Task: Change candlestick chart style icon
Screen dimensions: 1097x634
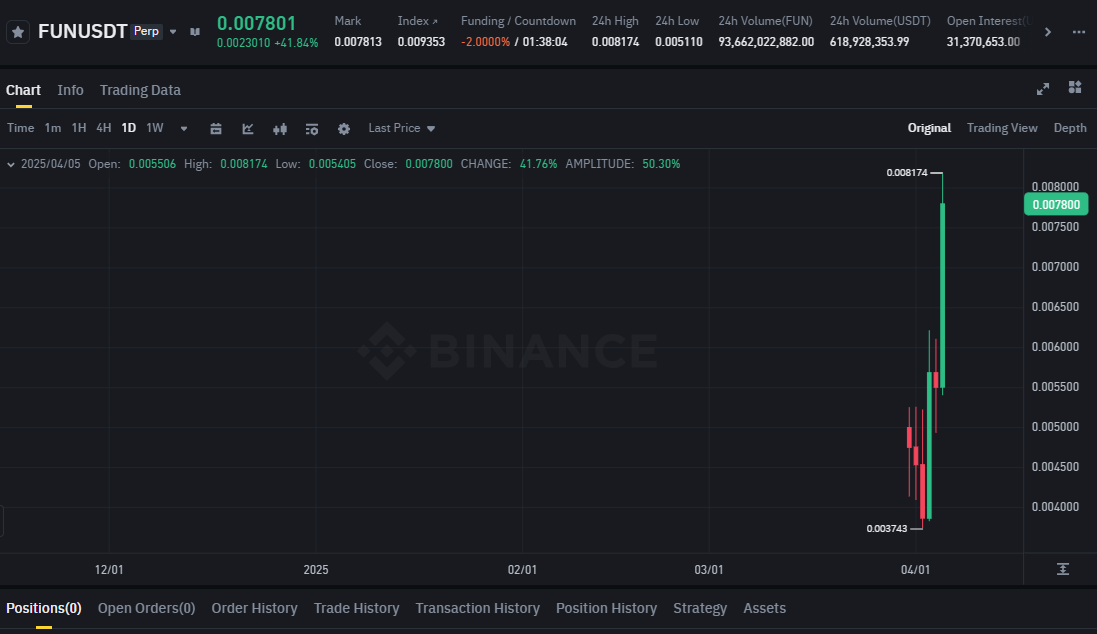Action: 280,129
